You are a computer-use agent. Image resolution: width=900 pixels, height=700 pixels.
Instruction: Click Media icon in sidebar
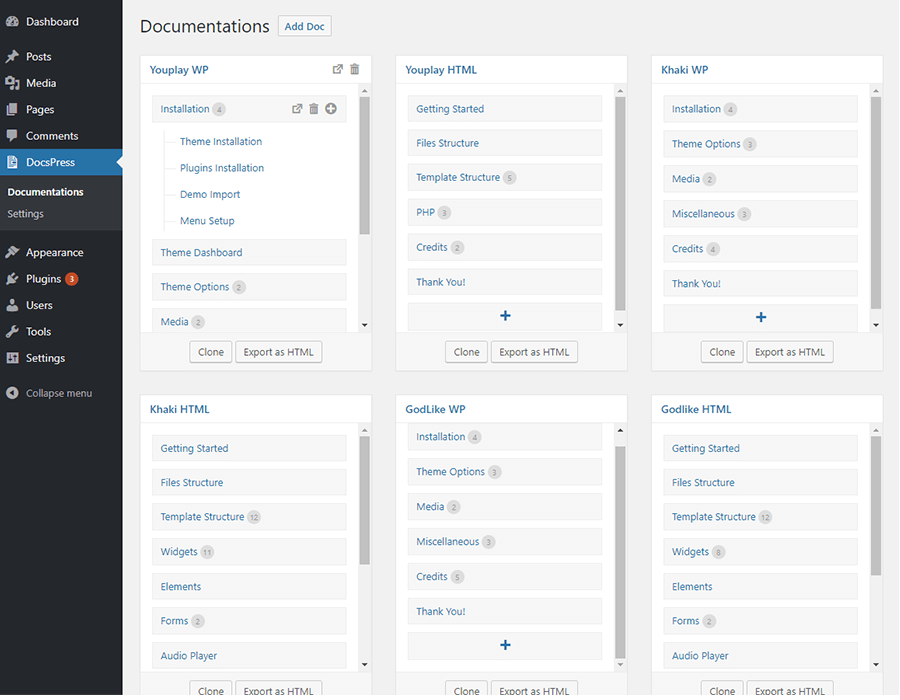[12, 83]
